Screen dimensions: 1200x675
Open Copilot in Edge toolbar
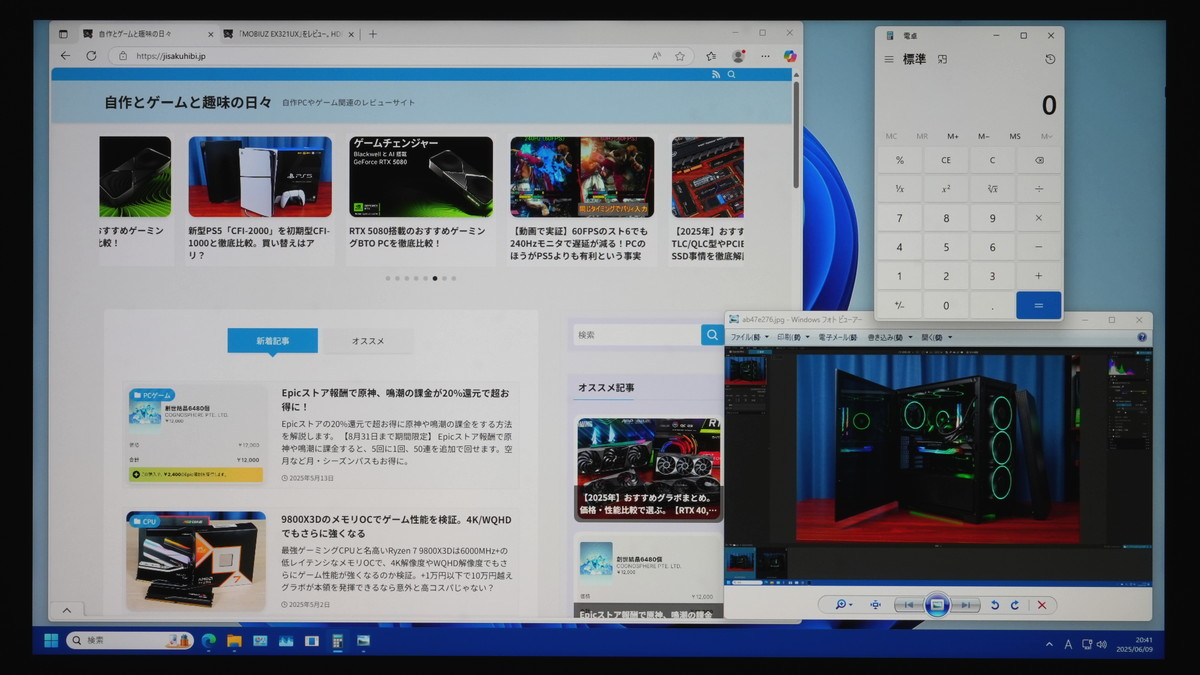(789, 56)
